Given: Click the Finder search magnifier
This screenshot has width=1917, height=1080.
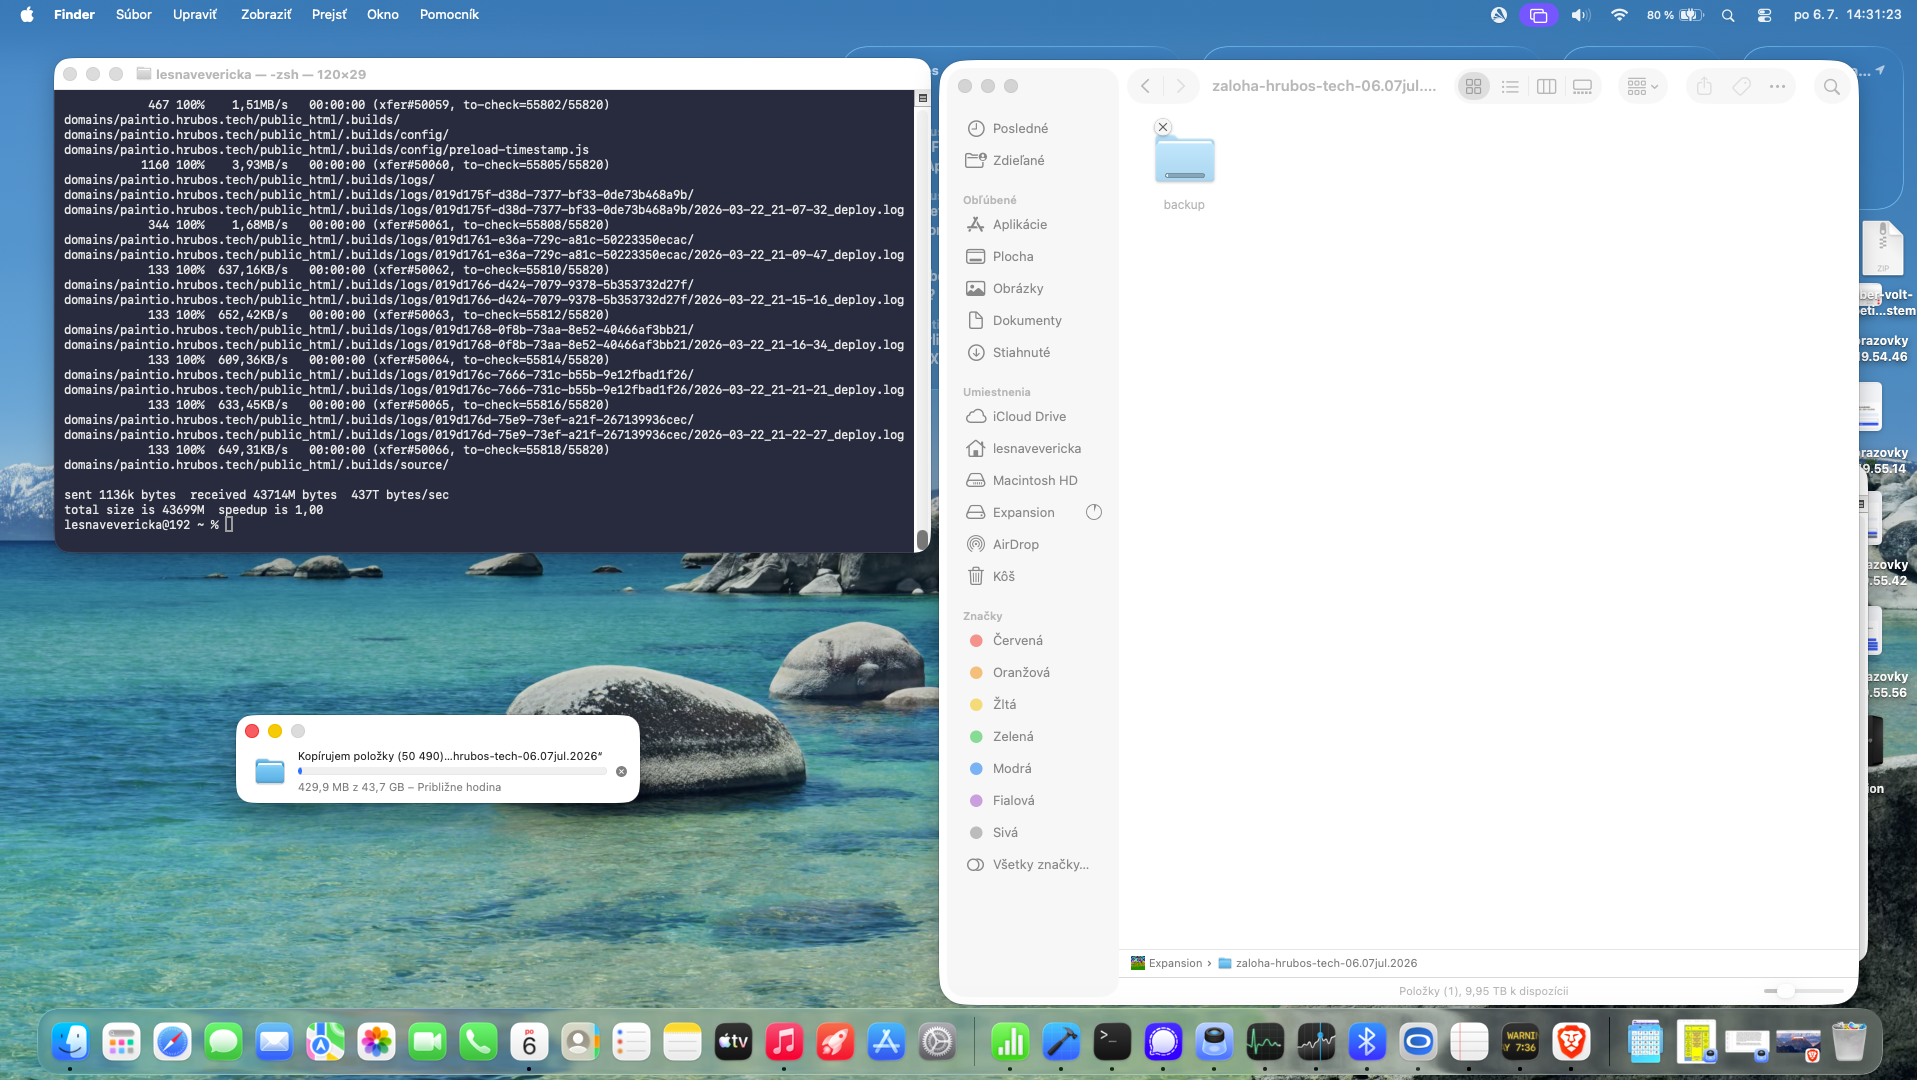Looking at the screenshot, I should point(1831,87).
